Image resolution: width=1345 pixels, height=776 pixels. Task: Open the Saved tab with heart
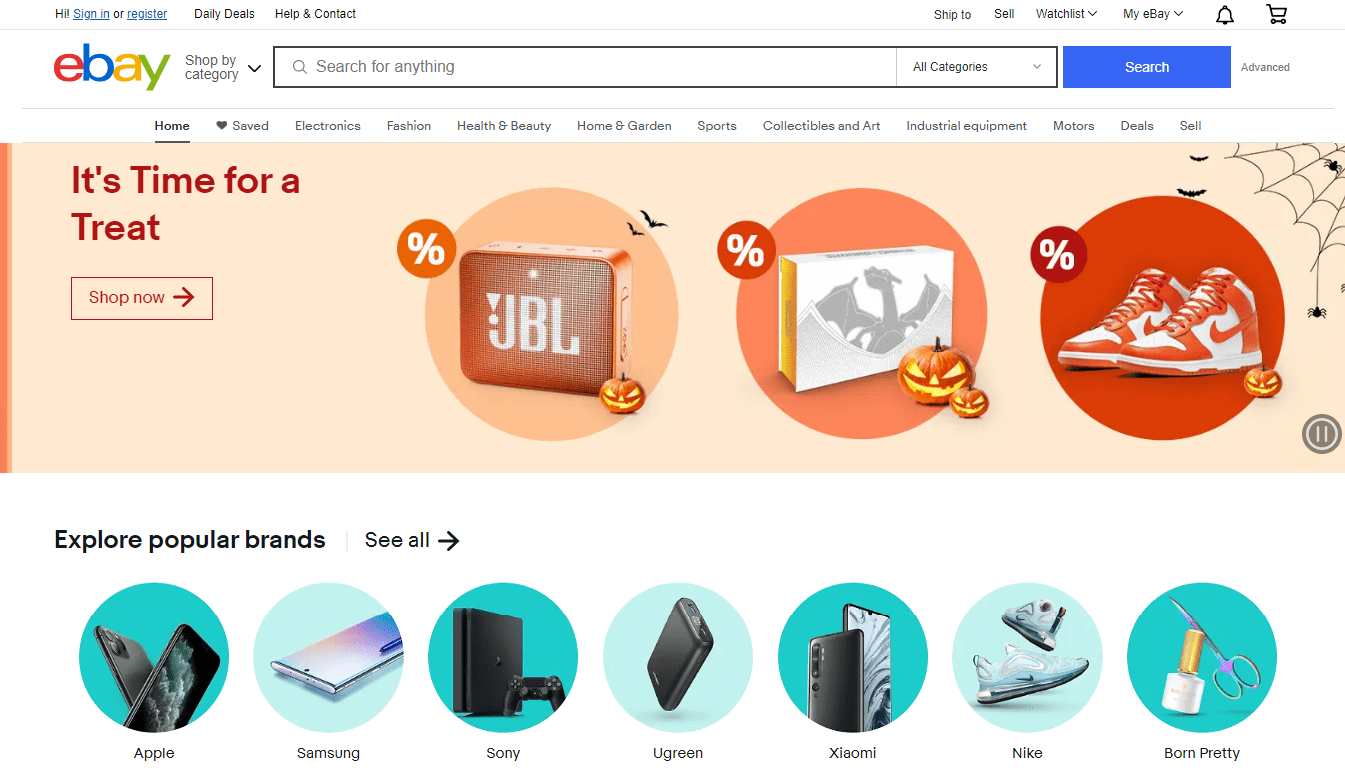pos(242,126)
